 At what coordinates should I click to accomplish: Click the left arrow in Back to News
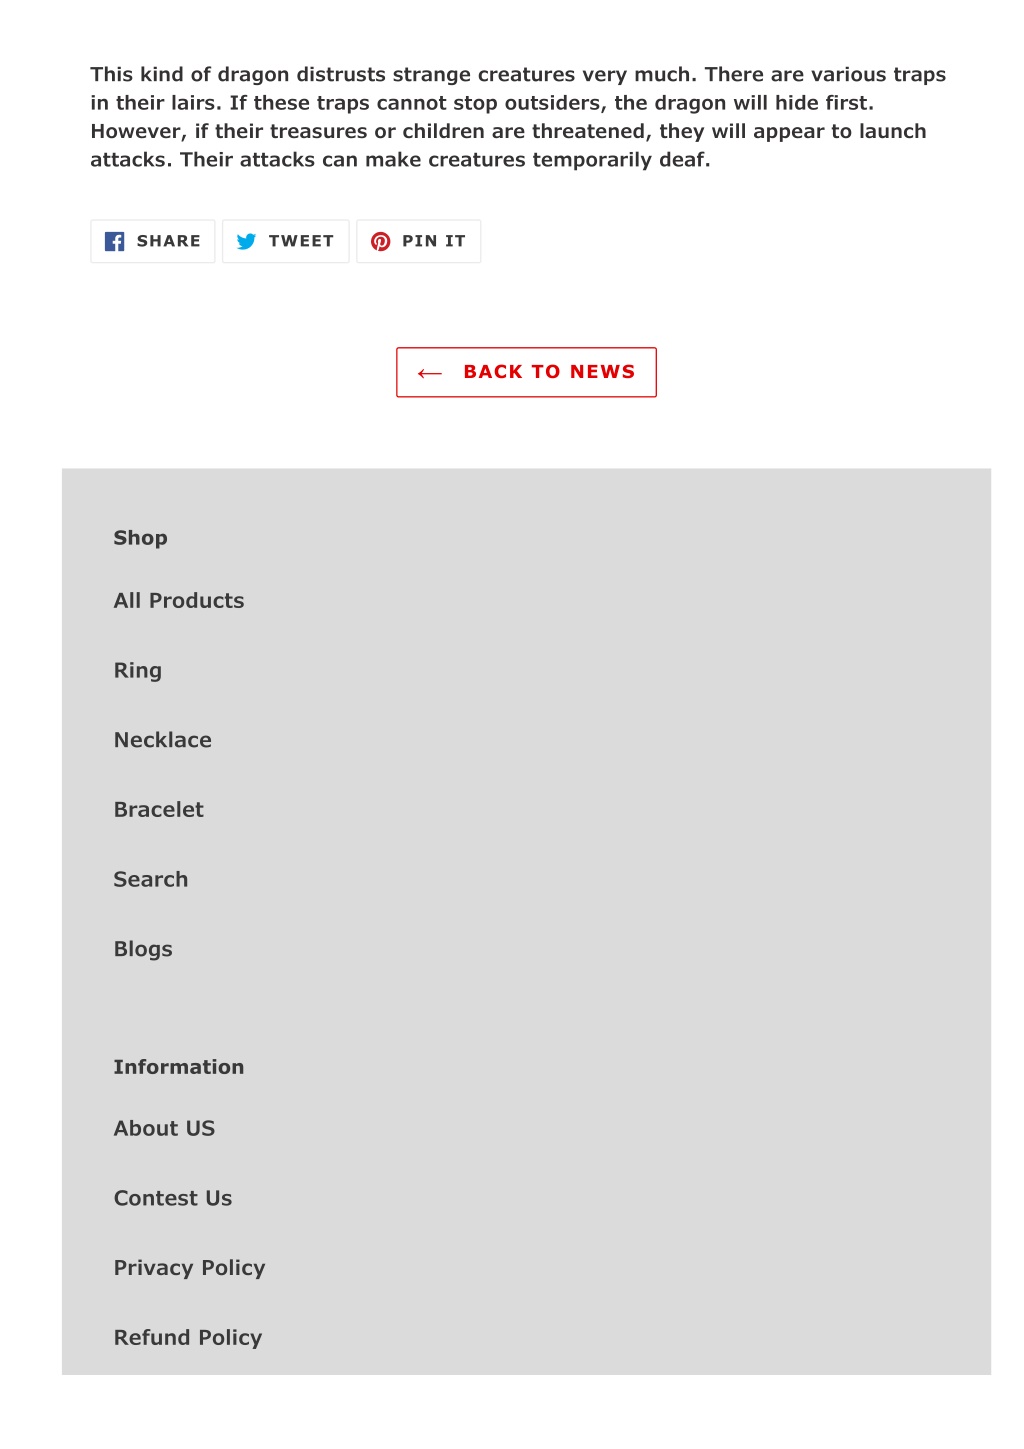pyautogui.click(x=430, y=373)
